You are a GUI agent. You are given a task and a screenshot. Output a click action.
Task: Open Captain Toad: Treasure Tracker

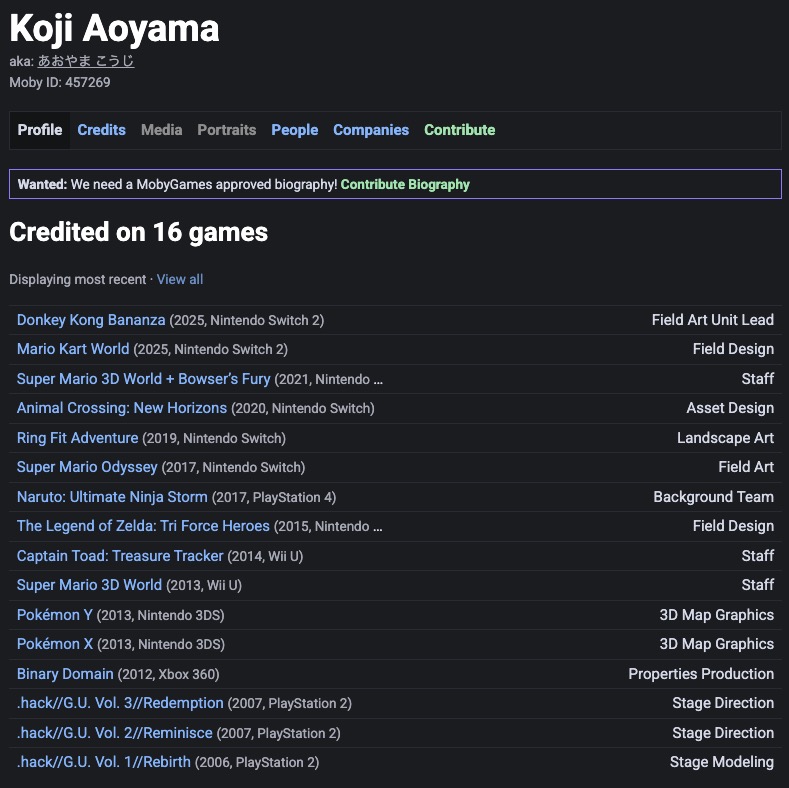120,556
